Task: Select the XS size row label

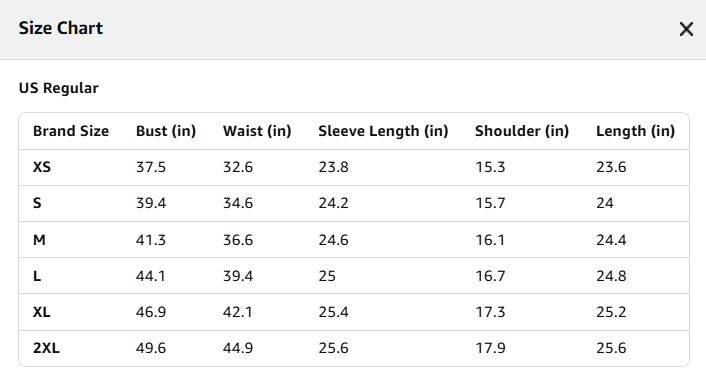Action: [x=42, y=167]
